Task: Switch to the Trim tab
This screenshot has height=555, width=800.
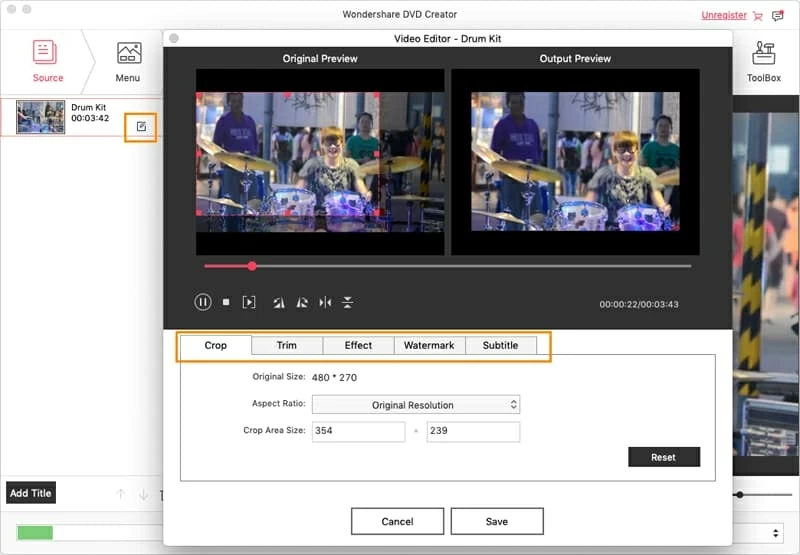Action: tap(286, 345)
